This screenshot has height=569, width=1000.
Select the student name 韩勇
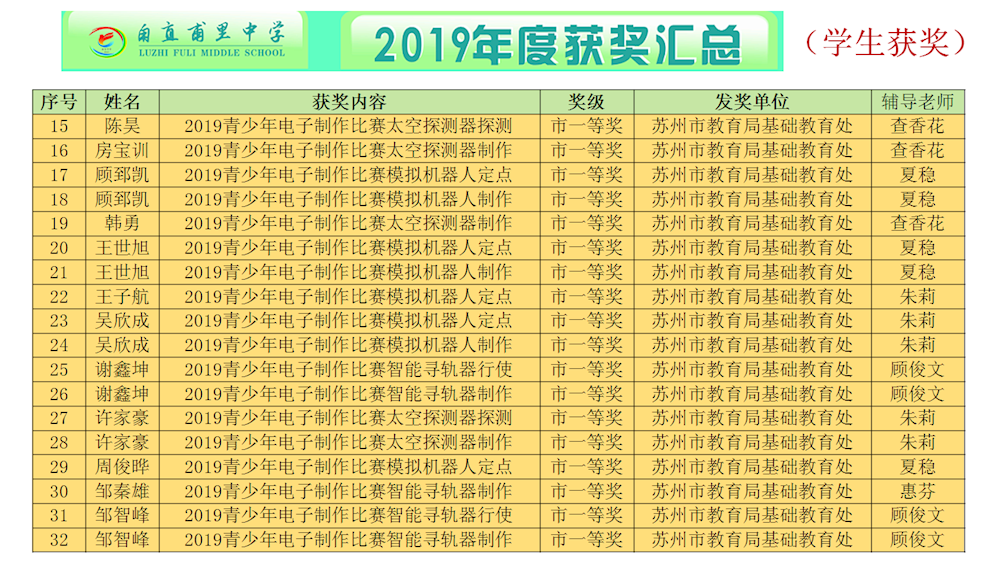[x=122, y=223]
